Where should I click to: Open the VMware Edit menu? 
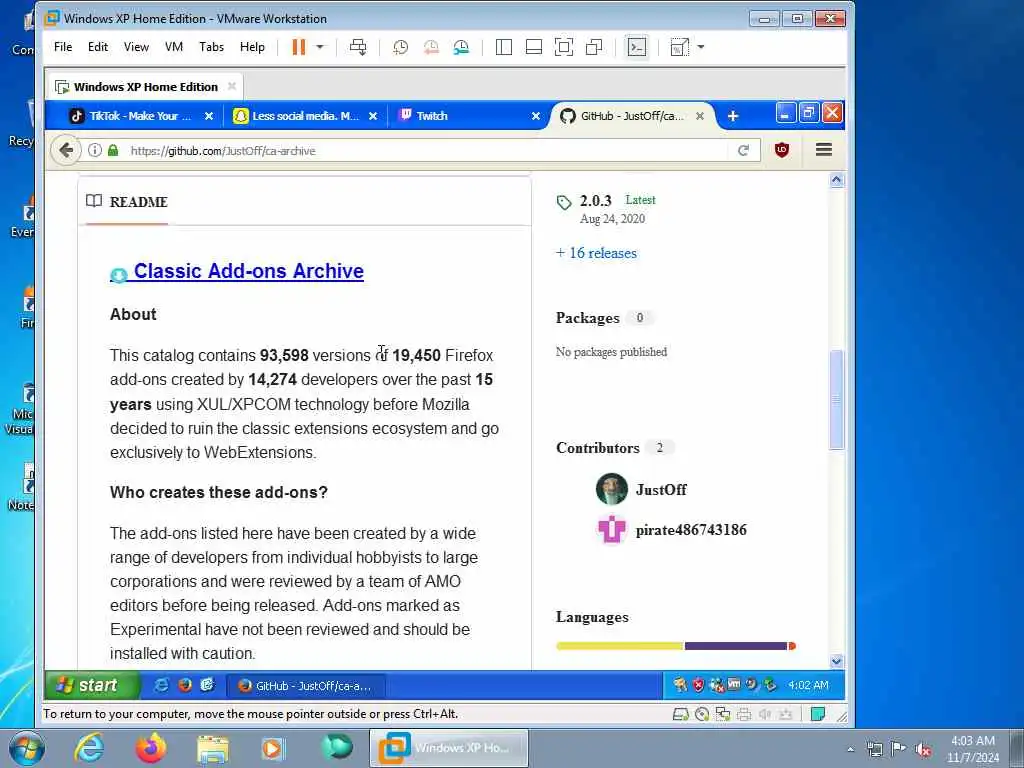pyautogui.click(x=98, y=47)
